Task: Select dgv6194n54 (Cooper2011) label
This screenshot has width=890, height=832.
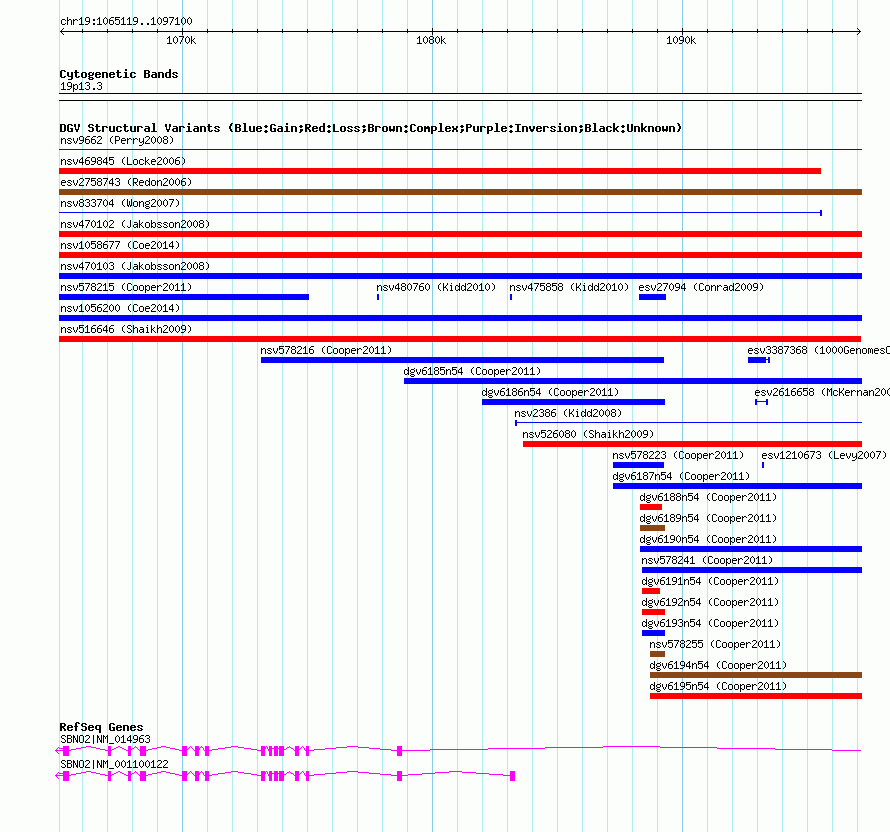Action: pyautogui.click(x=718, y=665)
